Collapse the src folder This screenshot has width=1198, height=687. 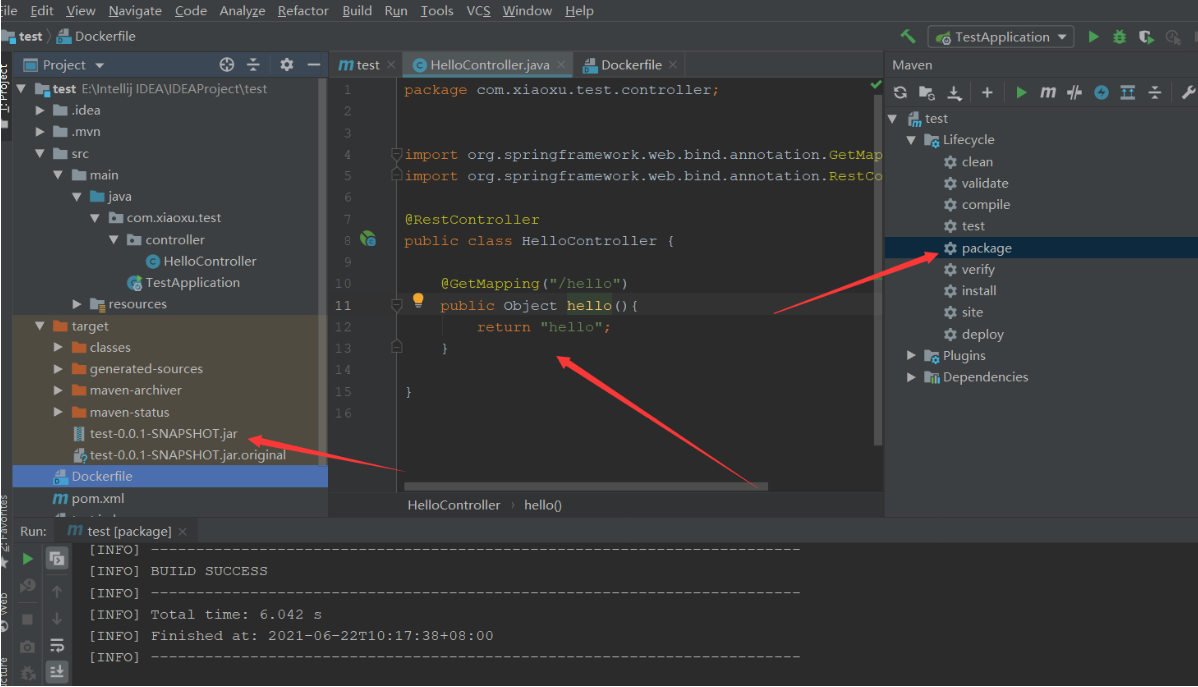tap(40, 154)
